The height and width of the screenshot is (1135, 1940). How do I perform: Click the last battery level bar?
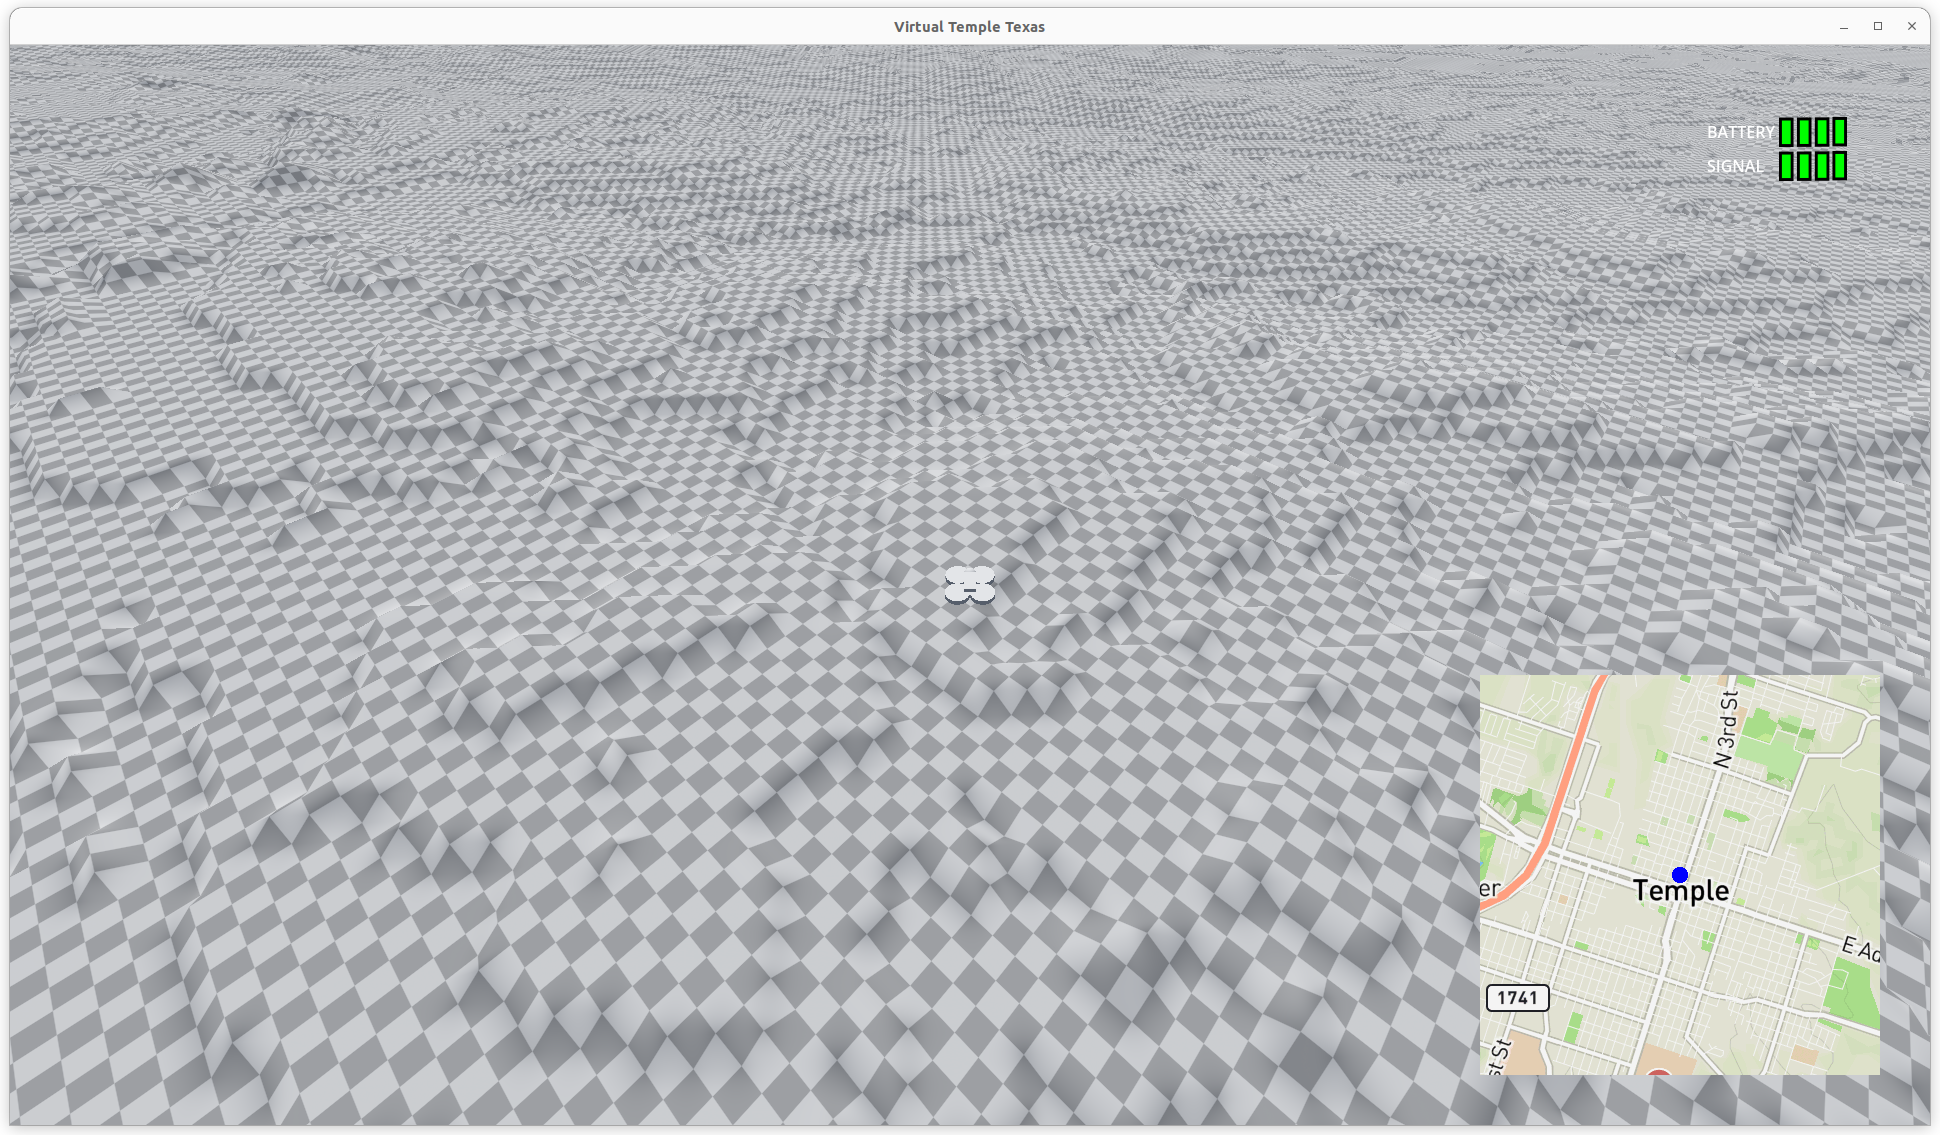click(x=1840, y=132)
